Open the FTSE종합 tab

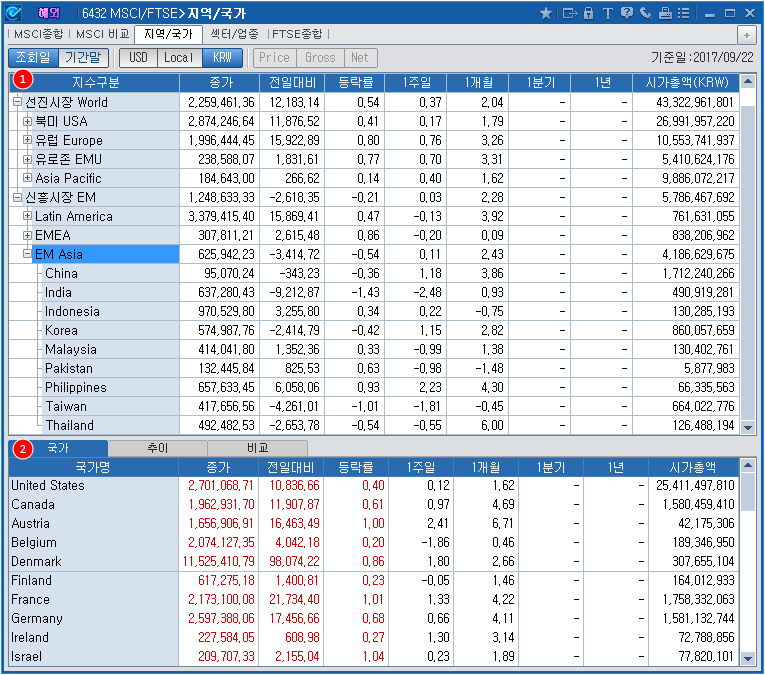(x=297, y=34)
